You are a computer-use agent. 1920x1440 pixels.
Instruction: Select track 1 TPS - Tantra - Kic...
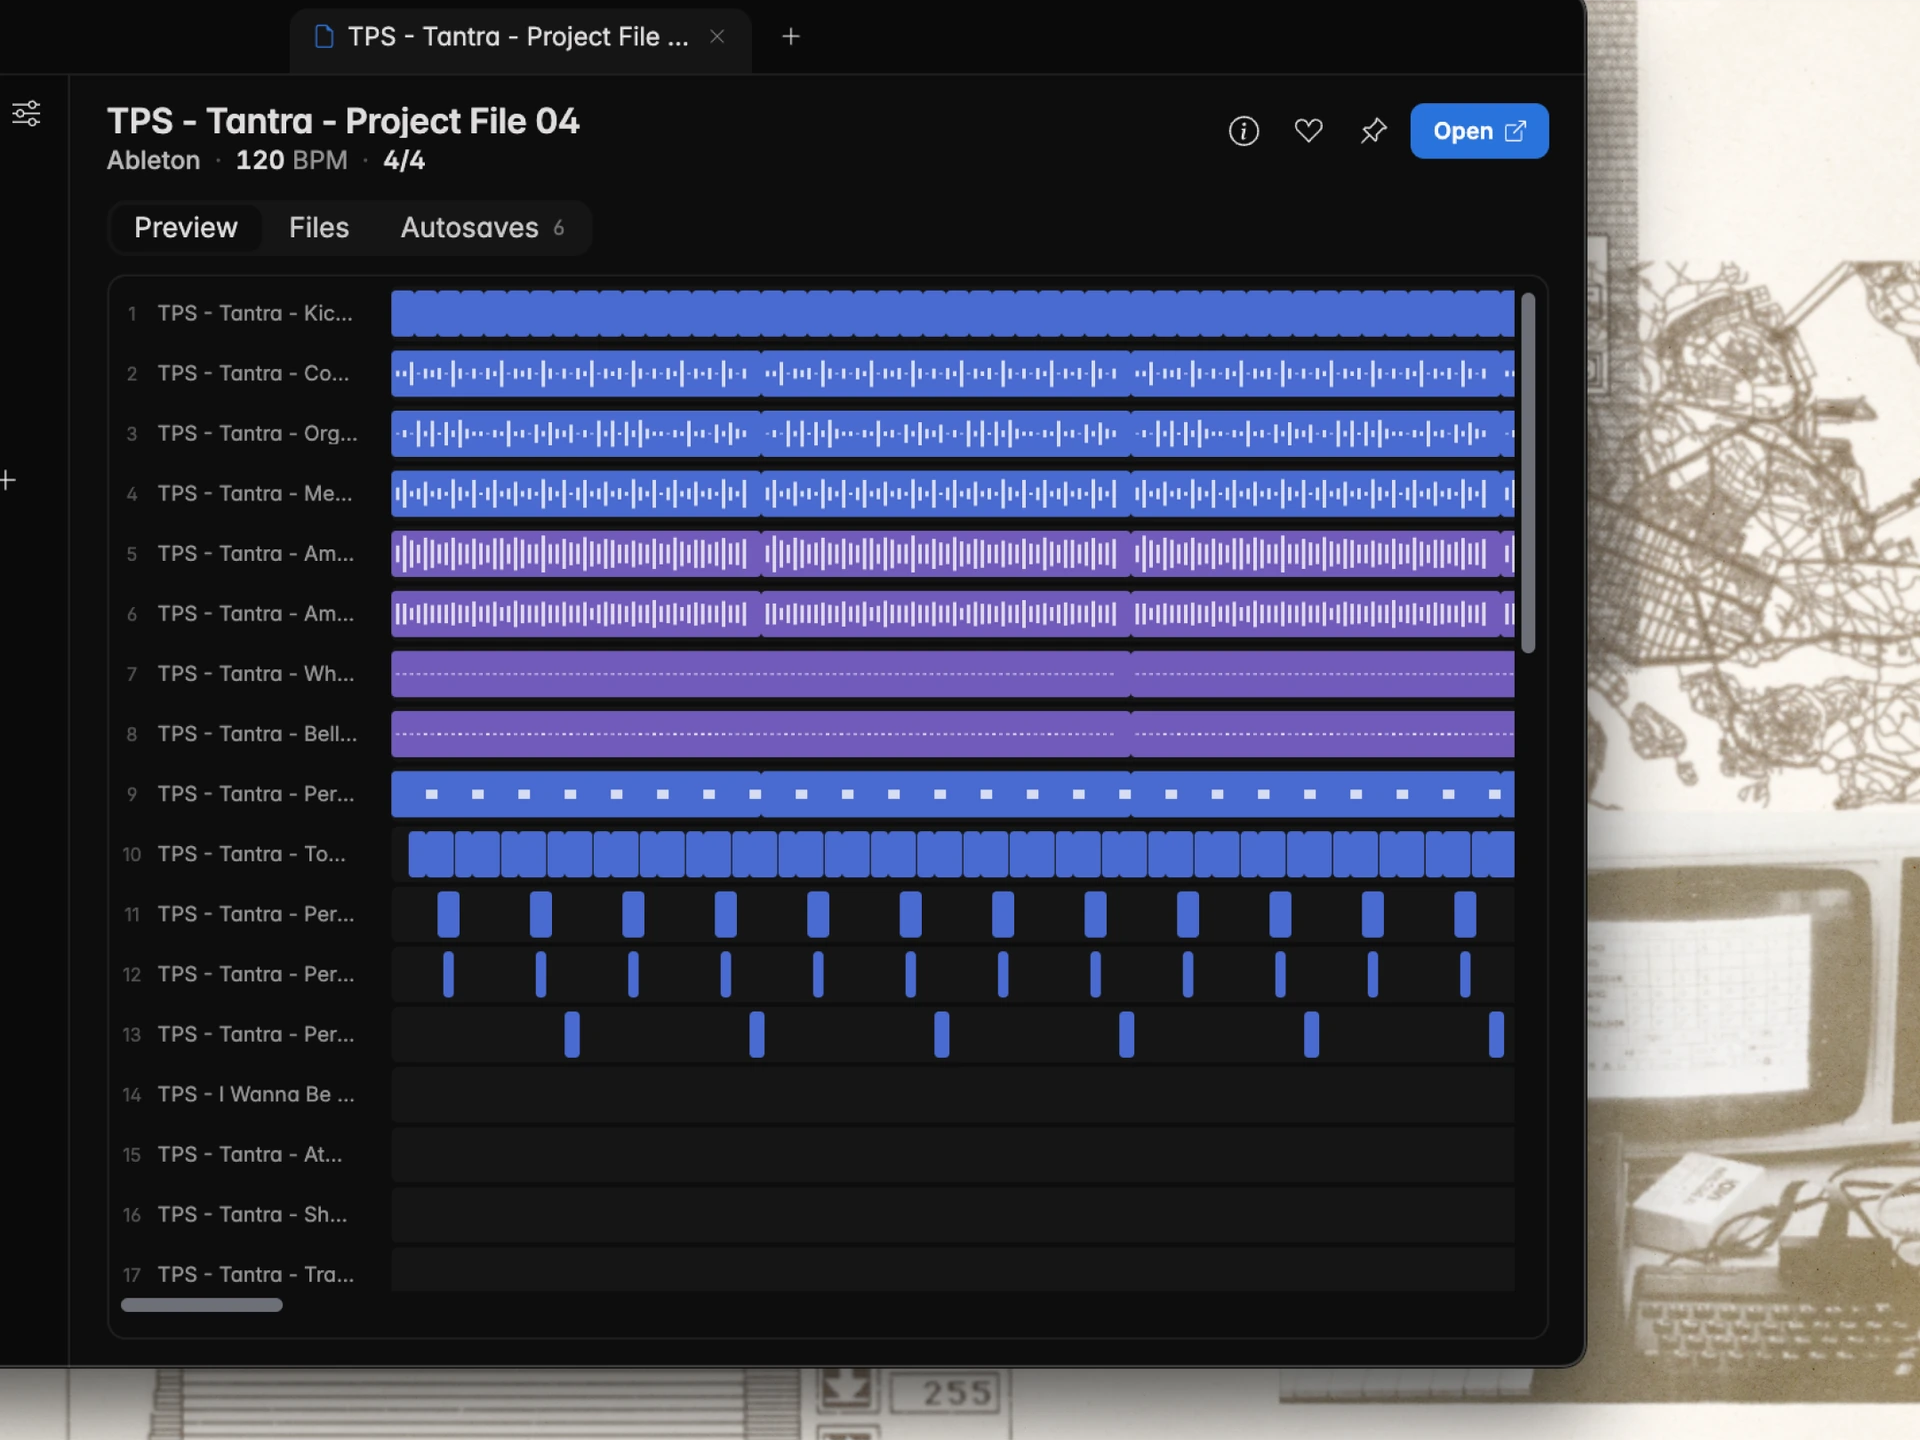(254, 314)
